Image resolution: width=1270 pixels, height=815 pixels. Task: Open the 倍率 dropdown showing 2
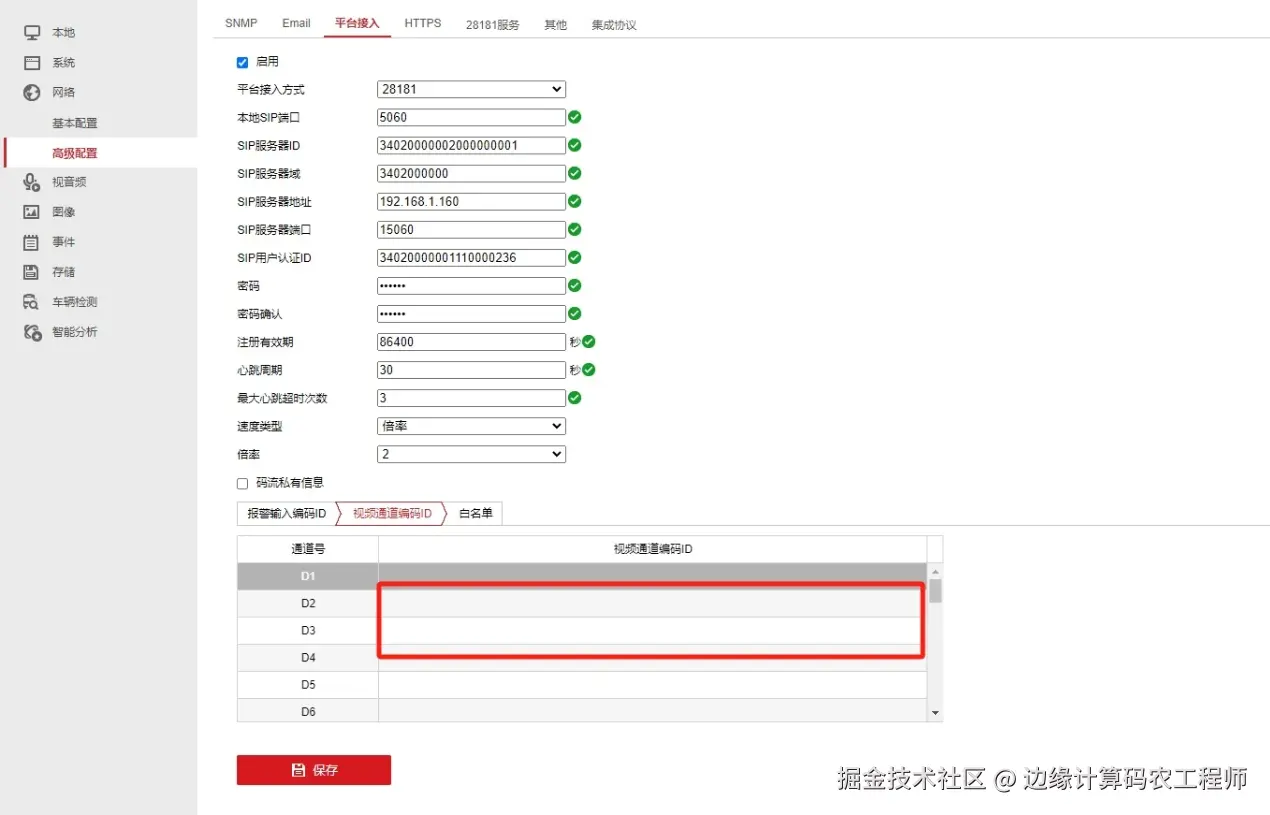point(471,454)
